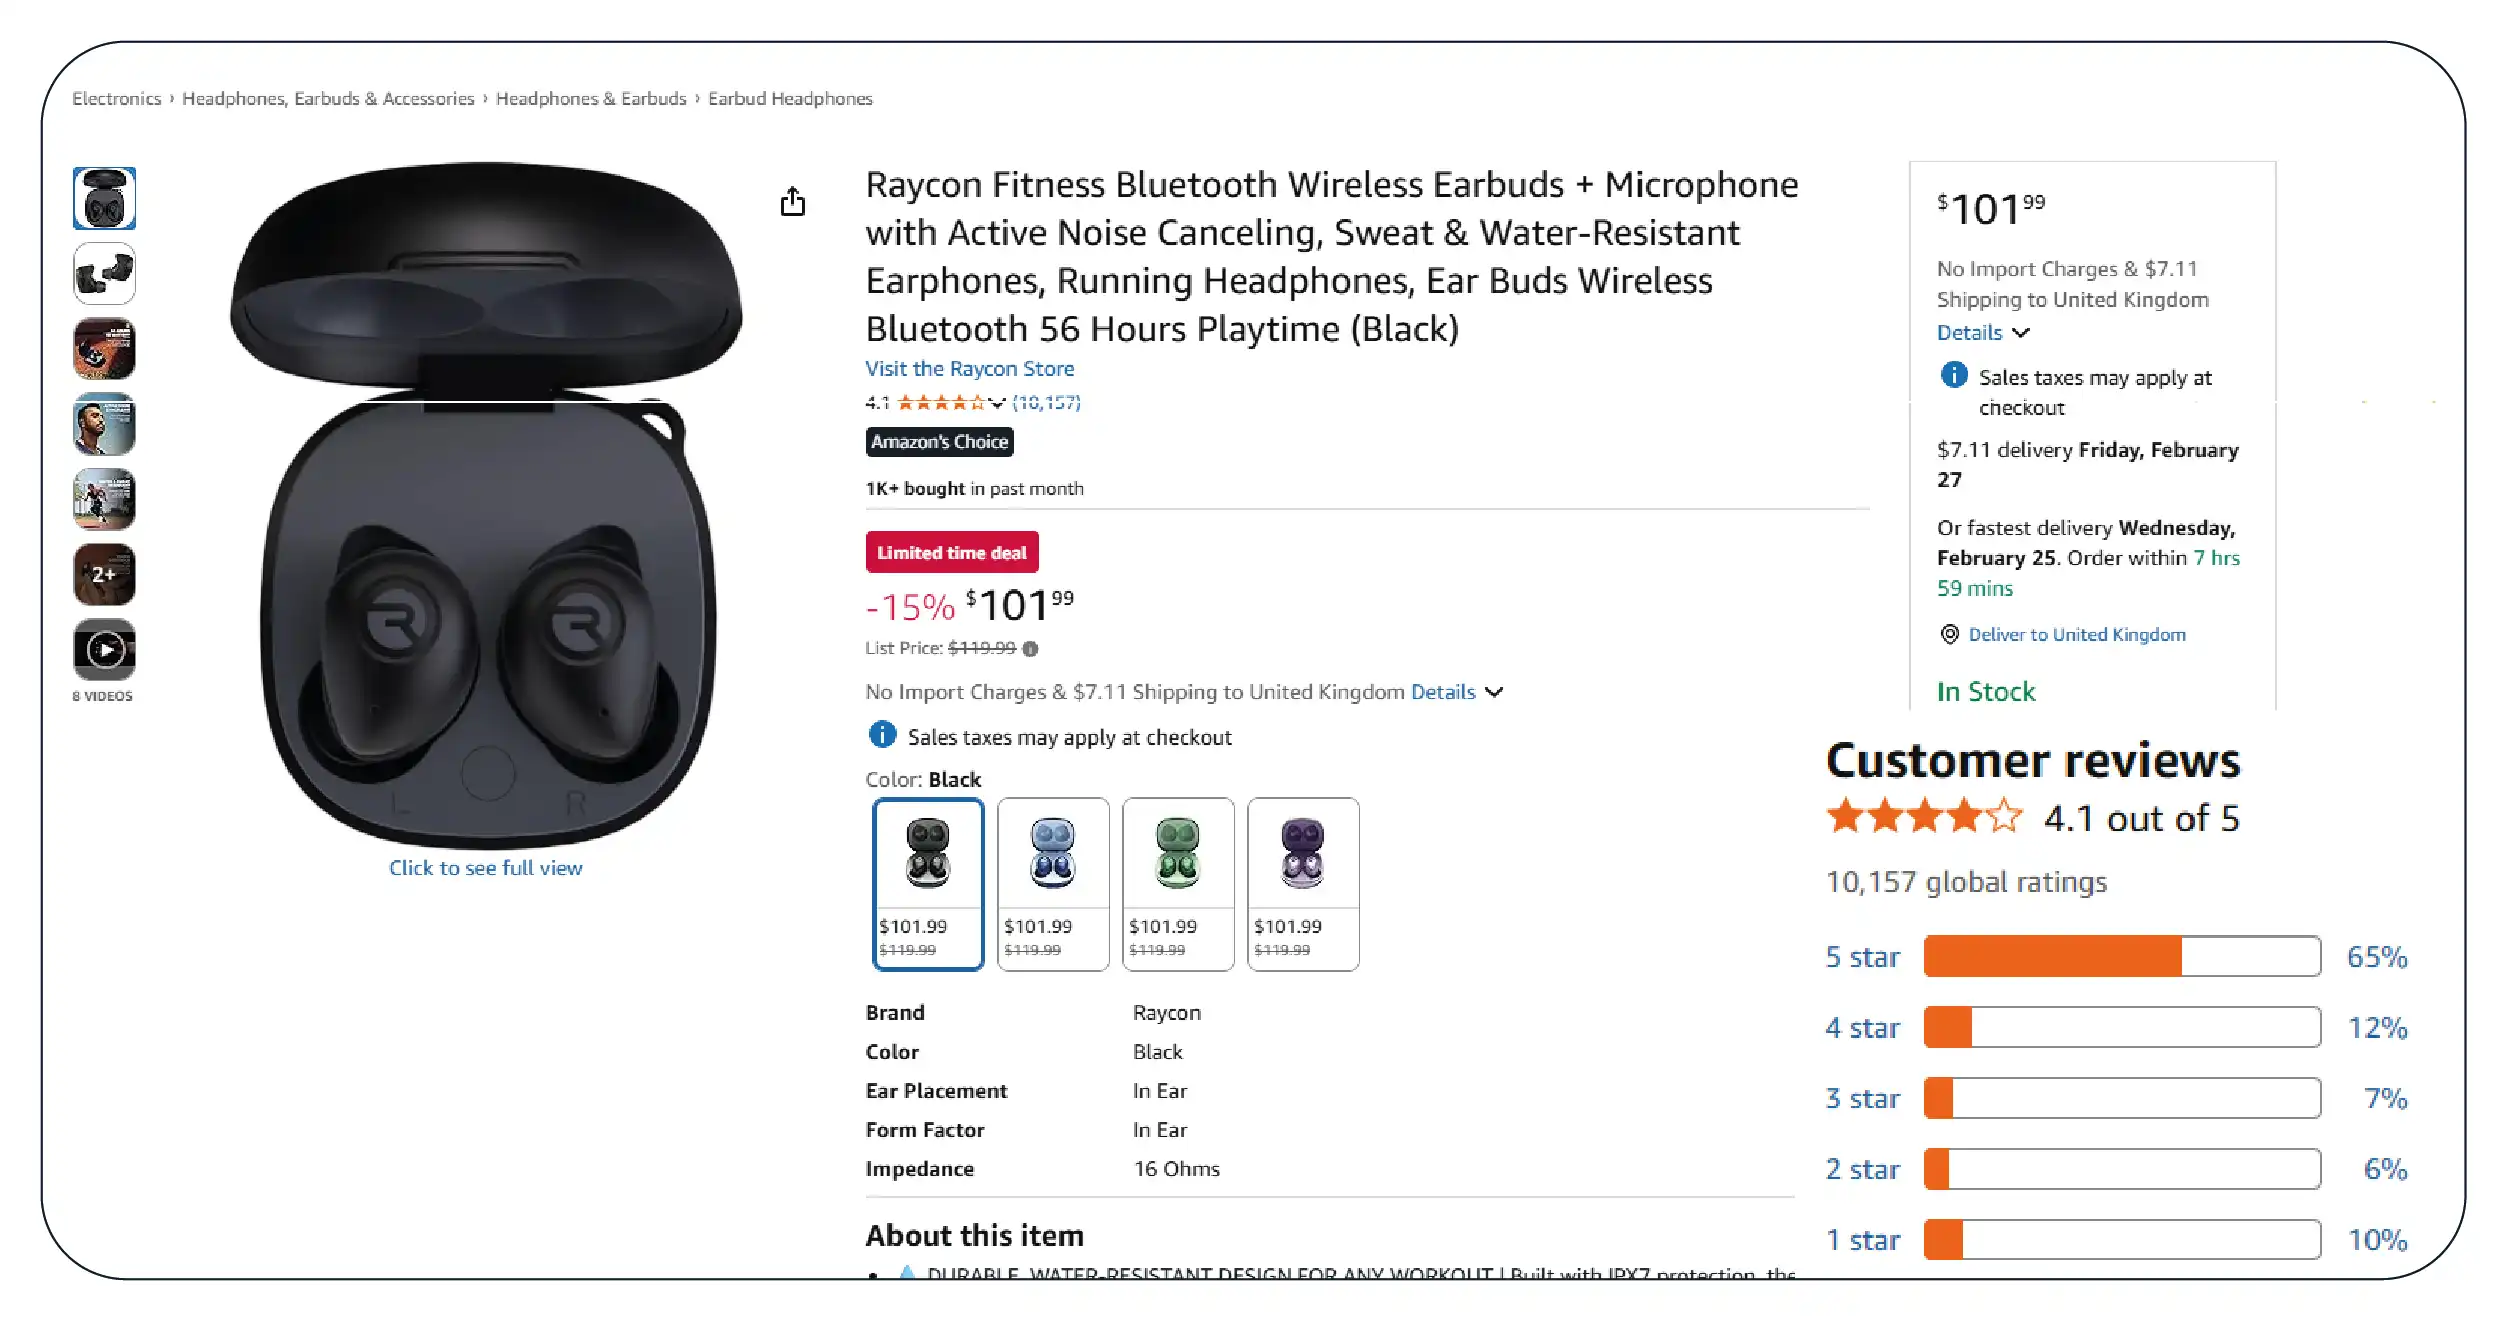Navigate to Electronics breadcrumb
This screenshot has height=1321, width=2509.
(x=116, y=98)
